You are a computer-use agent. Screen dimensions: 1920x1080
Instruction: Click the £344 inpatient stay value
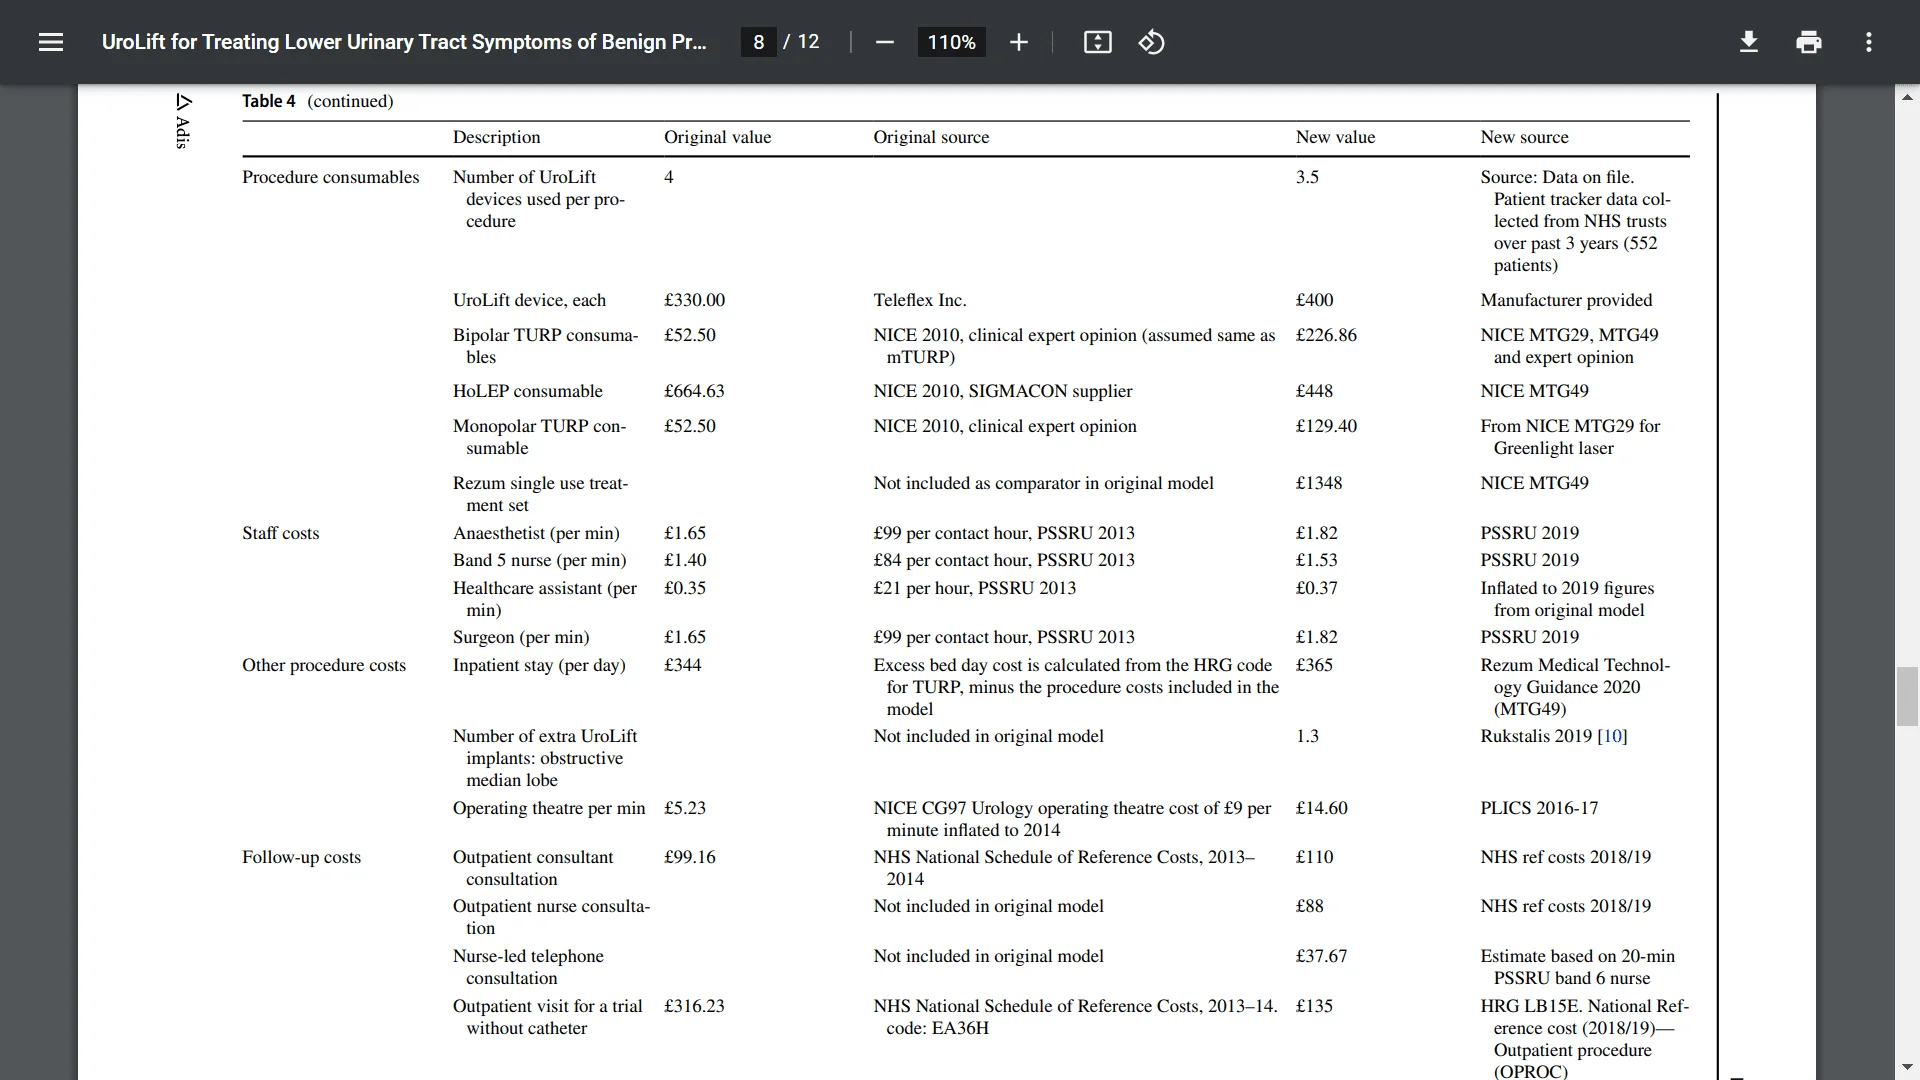click(683, 665)
